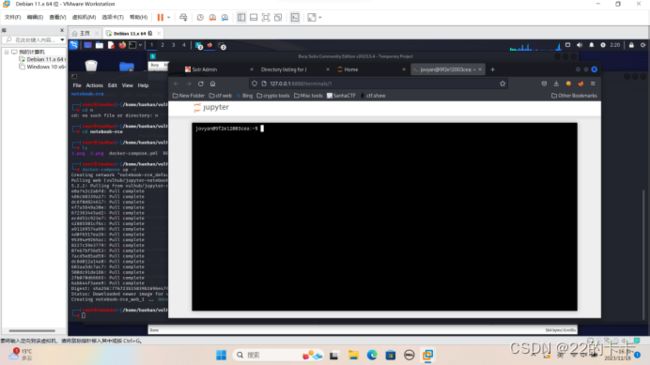Launch Firefox from the Kali panel
Viewport: 650px width, 365px height.
[x=122, y=45]
